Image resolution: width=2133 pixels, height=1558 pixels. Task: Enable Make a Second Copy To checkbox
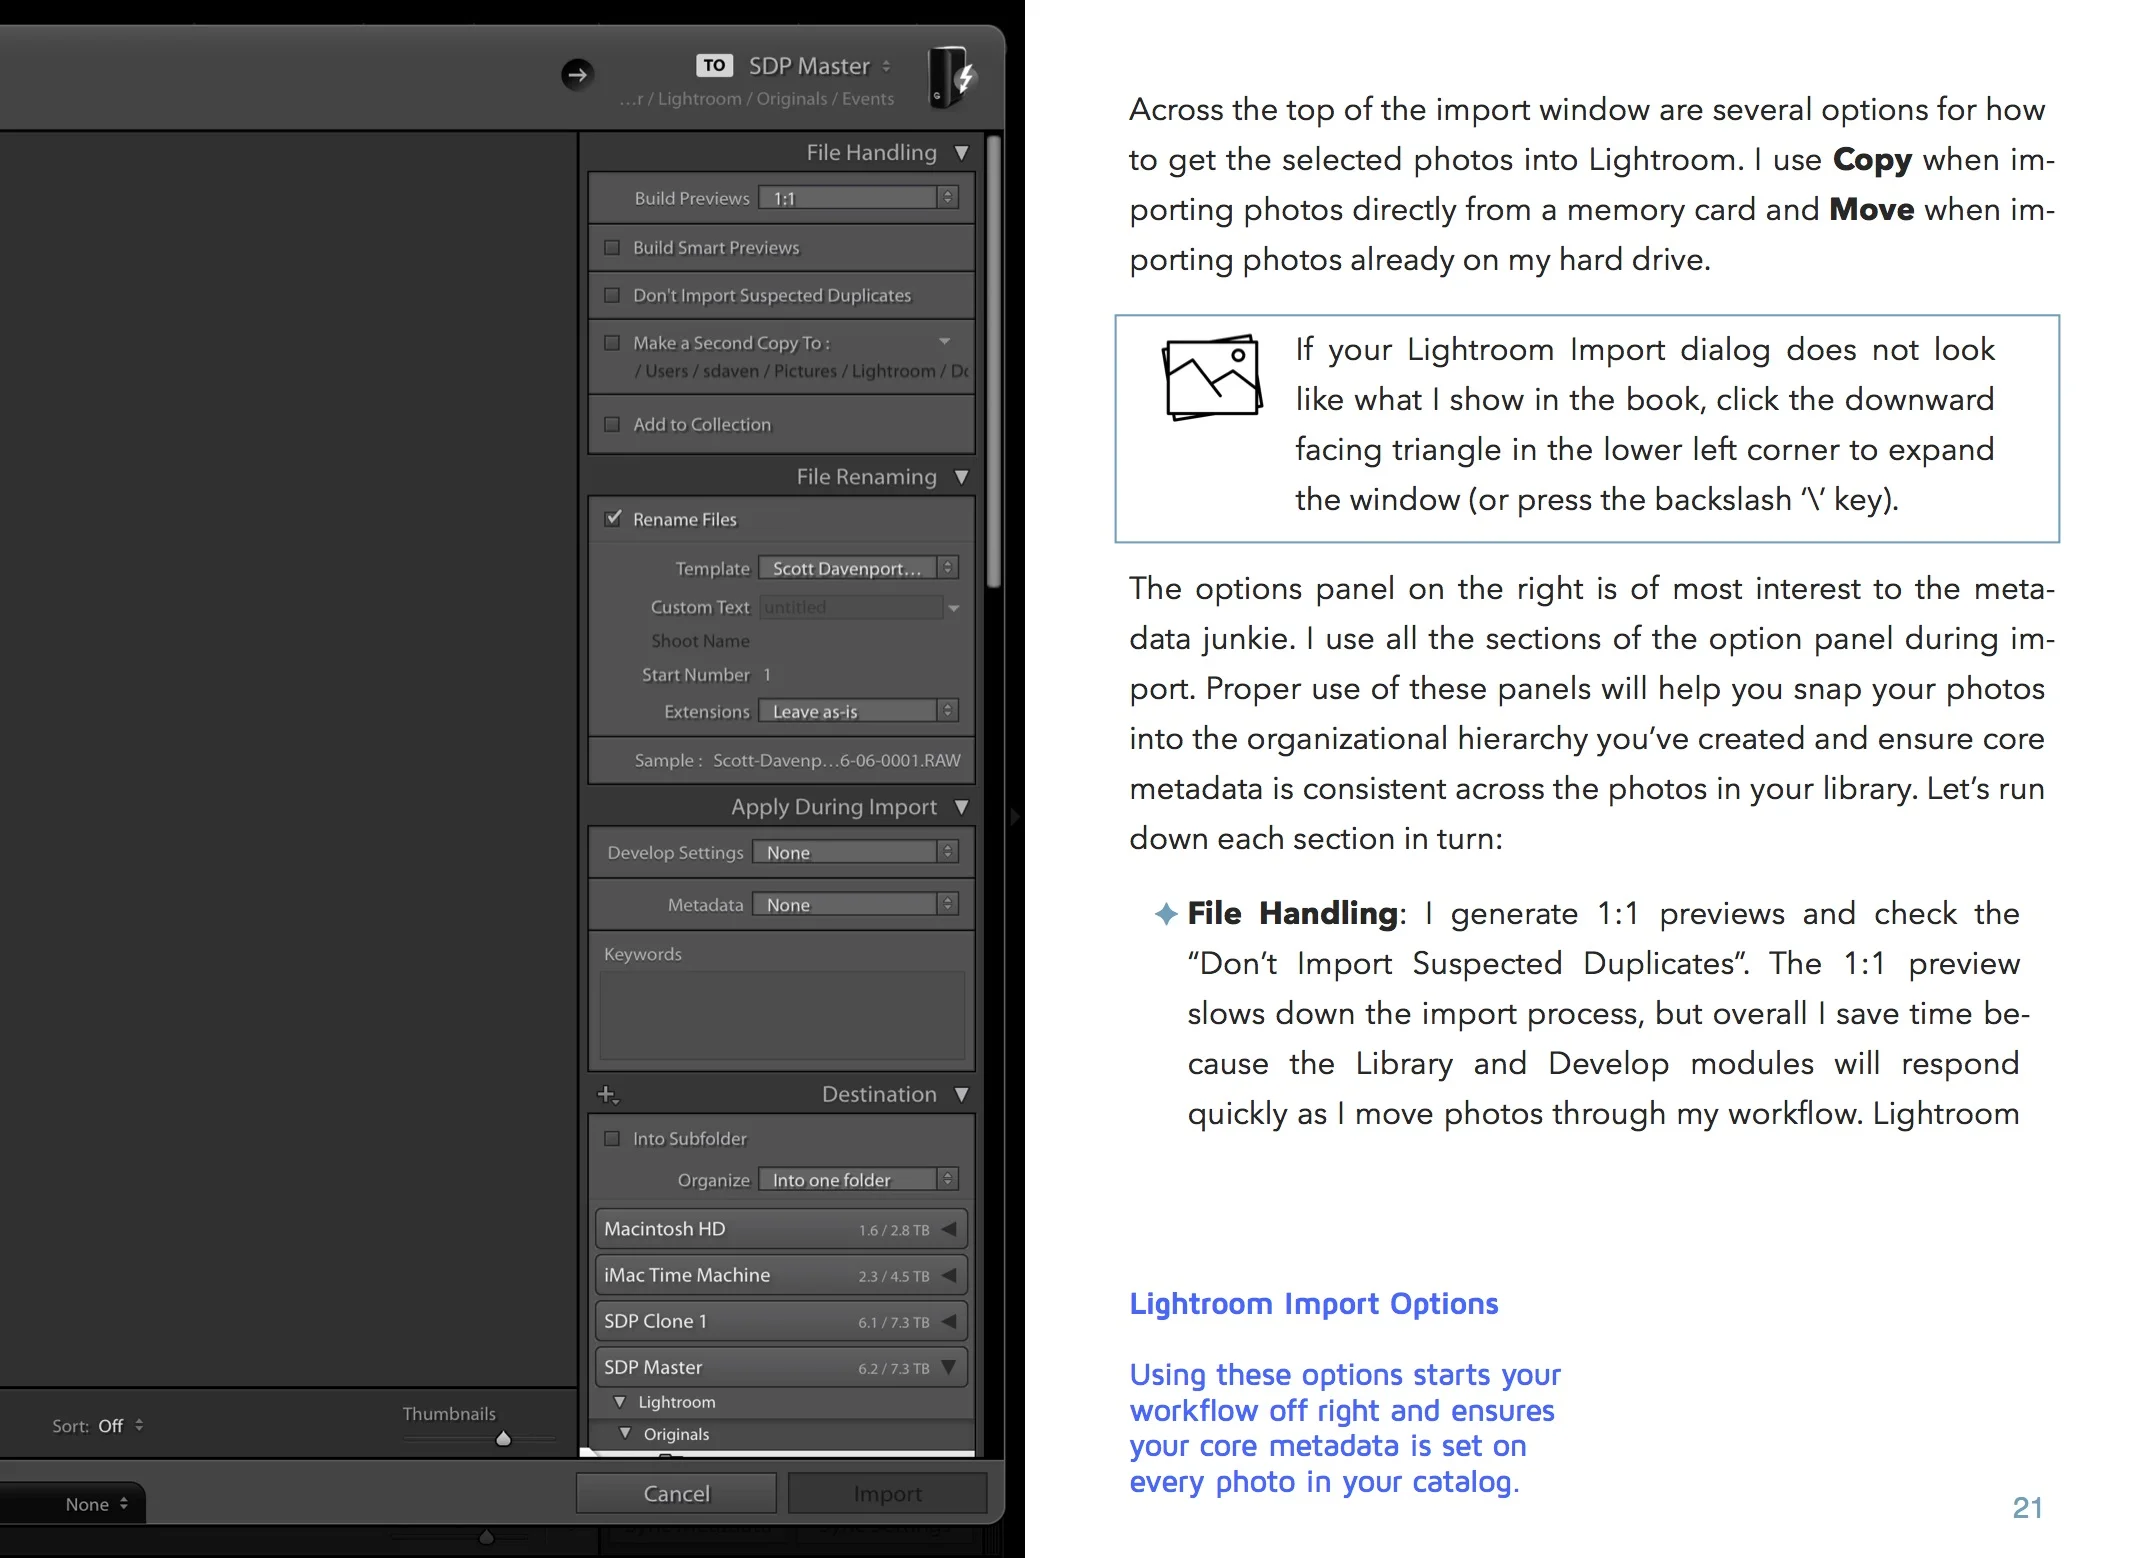[x=612, y=342]
